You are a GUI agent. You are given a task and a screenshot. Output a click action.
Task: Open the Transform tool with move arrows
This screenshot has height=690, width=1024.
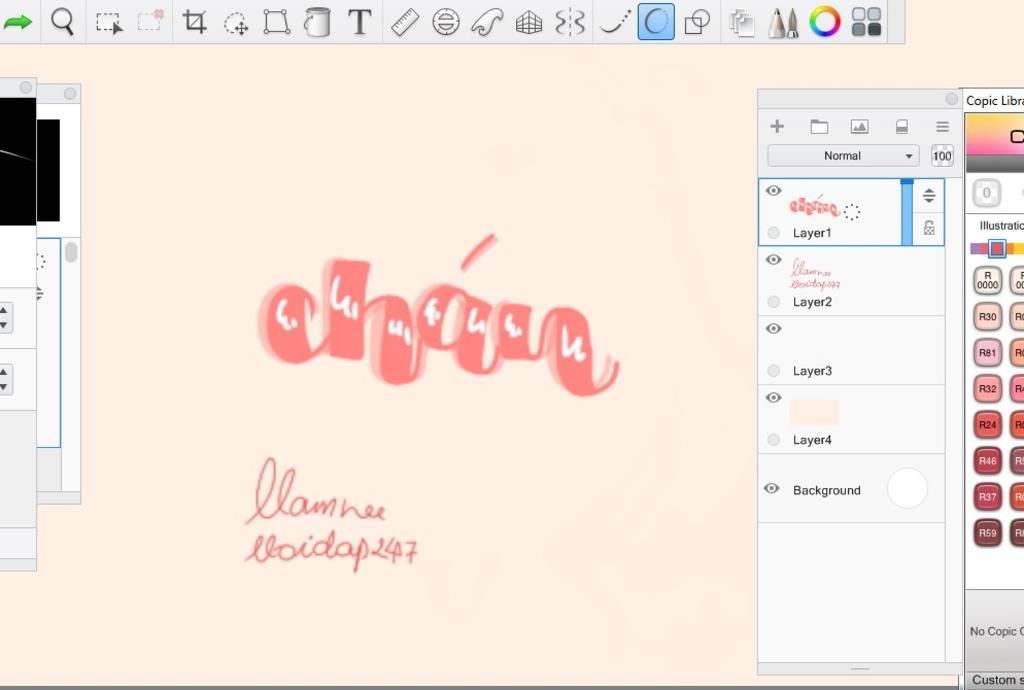(x=236, y=23)
